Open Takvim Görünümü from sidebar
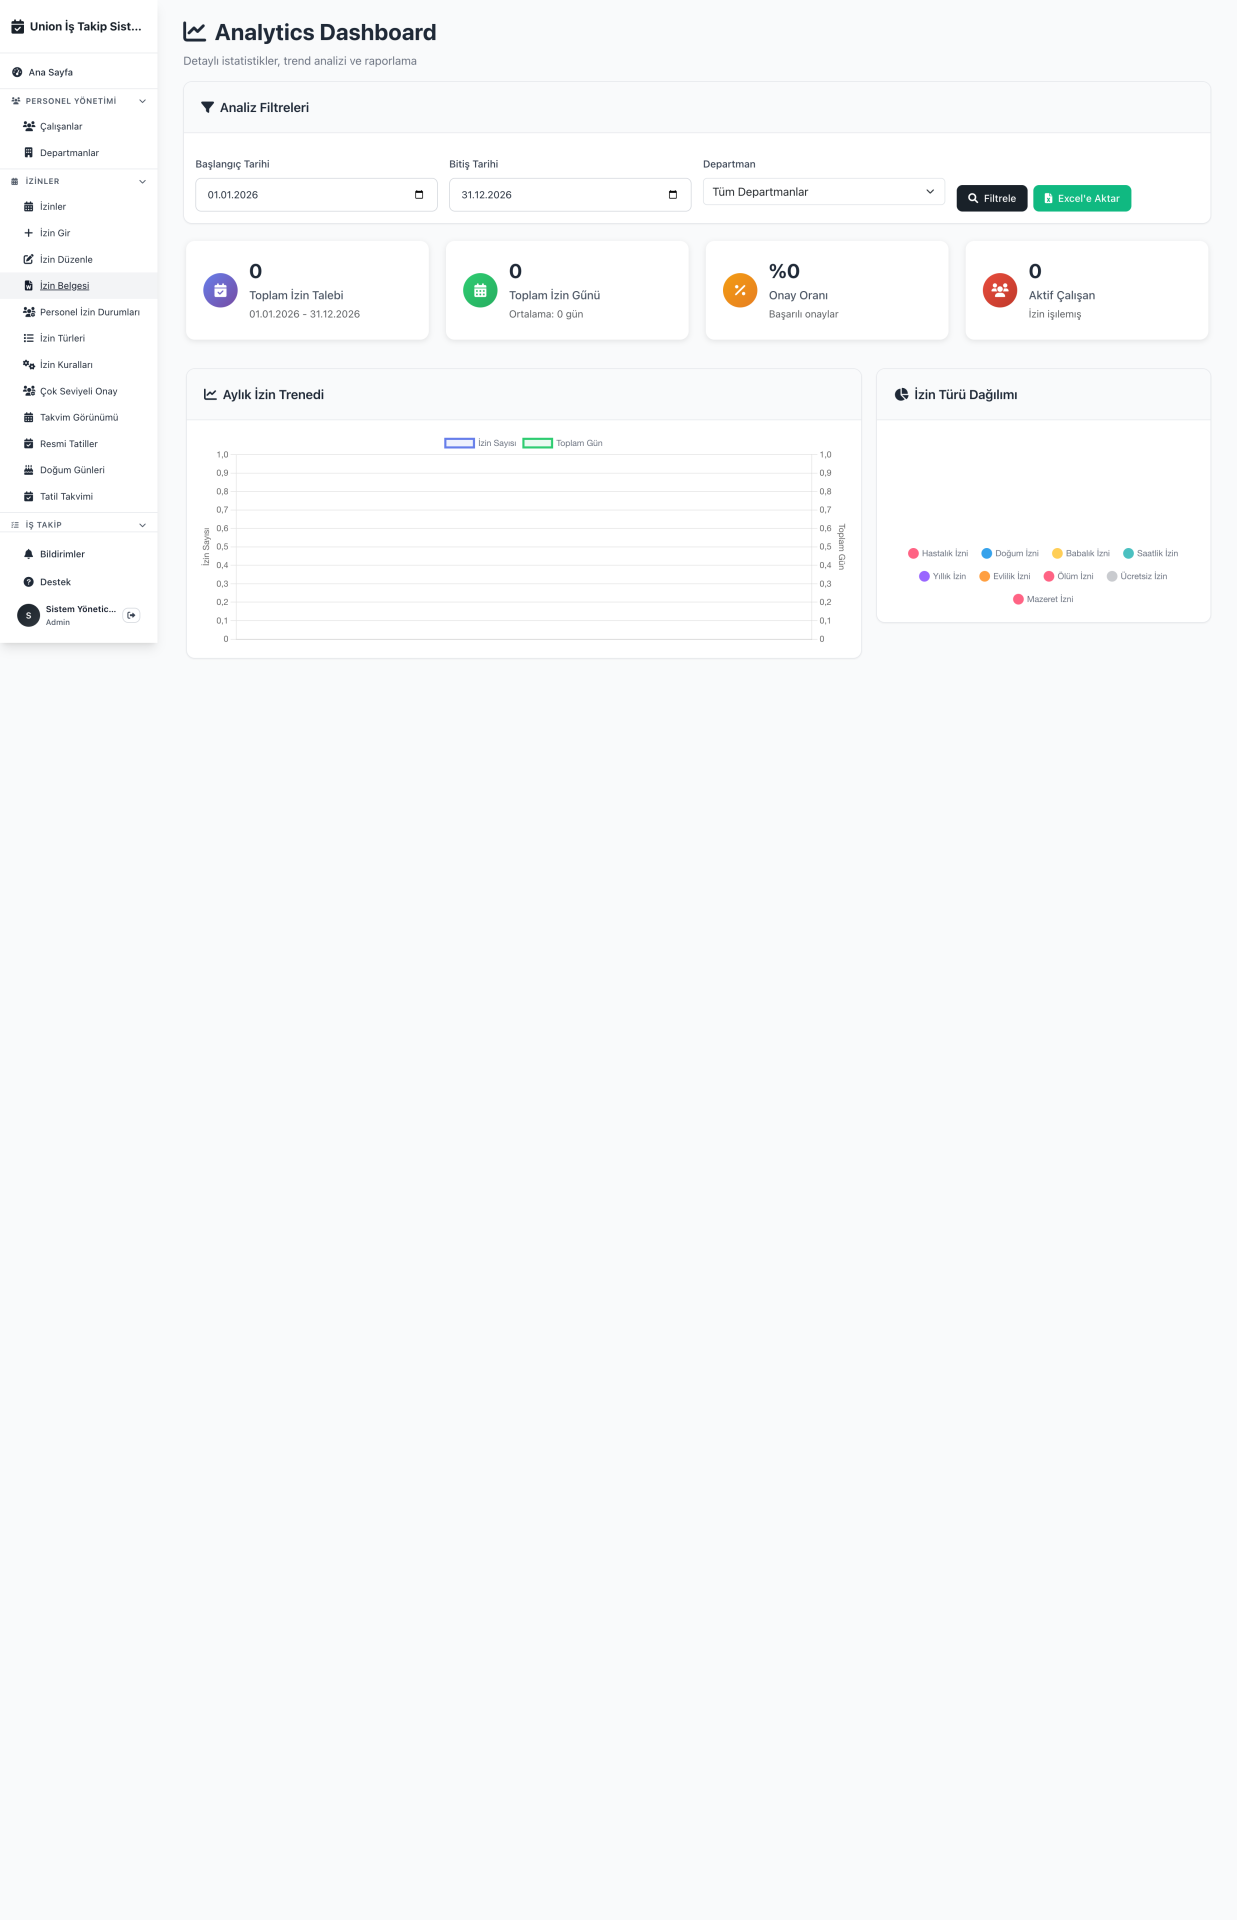 [79, 417]
